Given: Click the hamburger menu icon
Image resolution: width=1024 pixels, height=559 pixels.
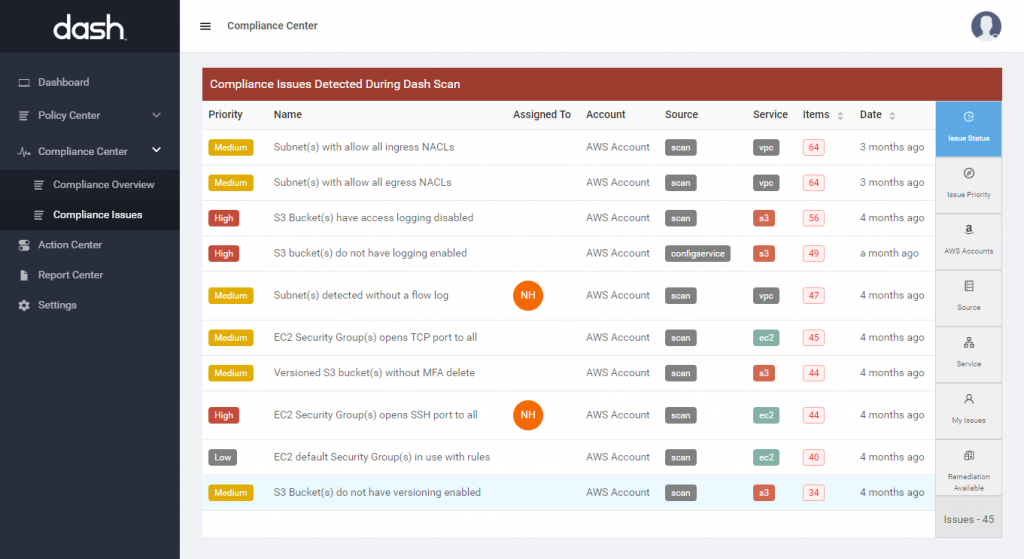Looking at the screenshot, I should 205,26.
